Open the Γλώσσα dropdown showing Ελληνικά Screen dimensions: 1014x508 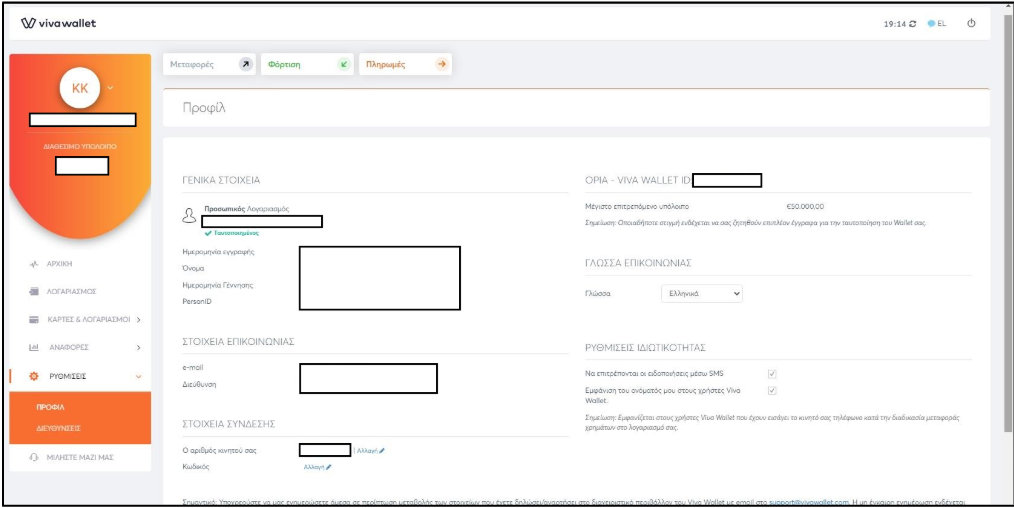click(702, 294)
